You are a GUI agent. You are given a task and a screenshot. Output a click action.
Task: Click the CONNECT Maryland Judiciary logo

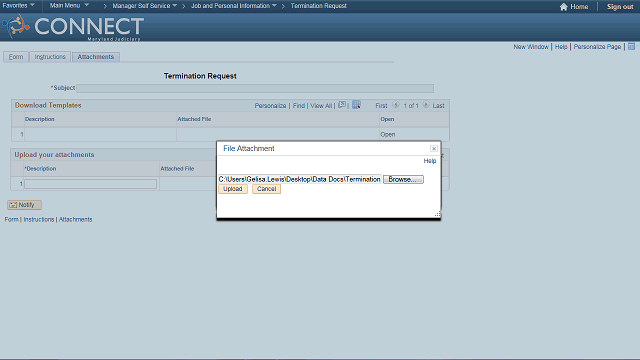point(73,27)
